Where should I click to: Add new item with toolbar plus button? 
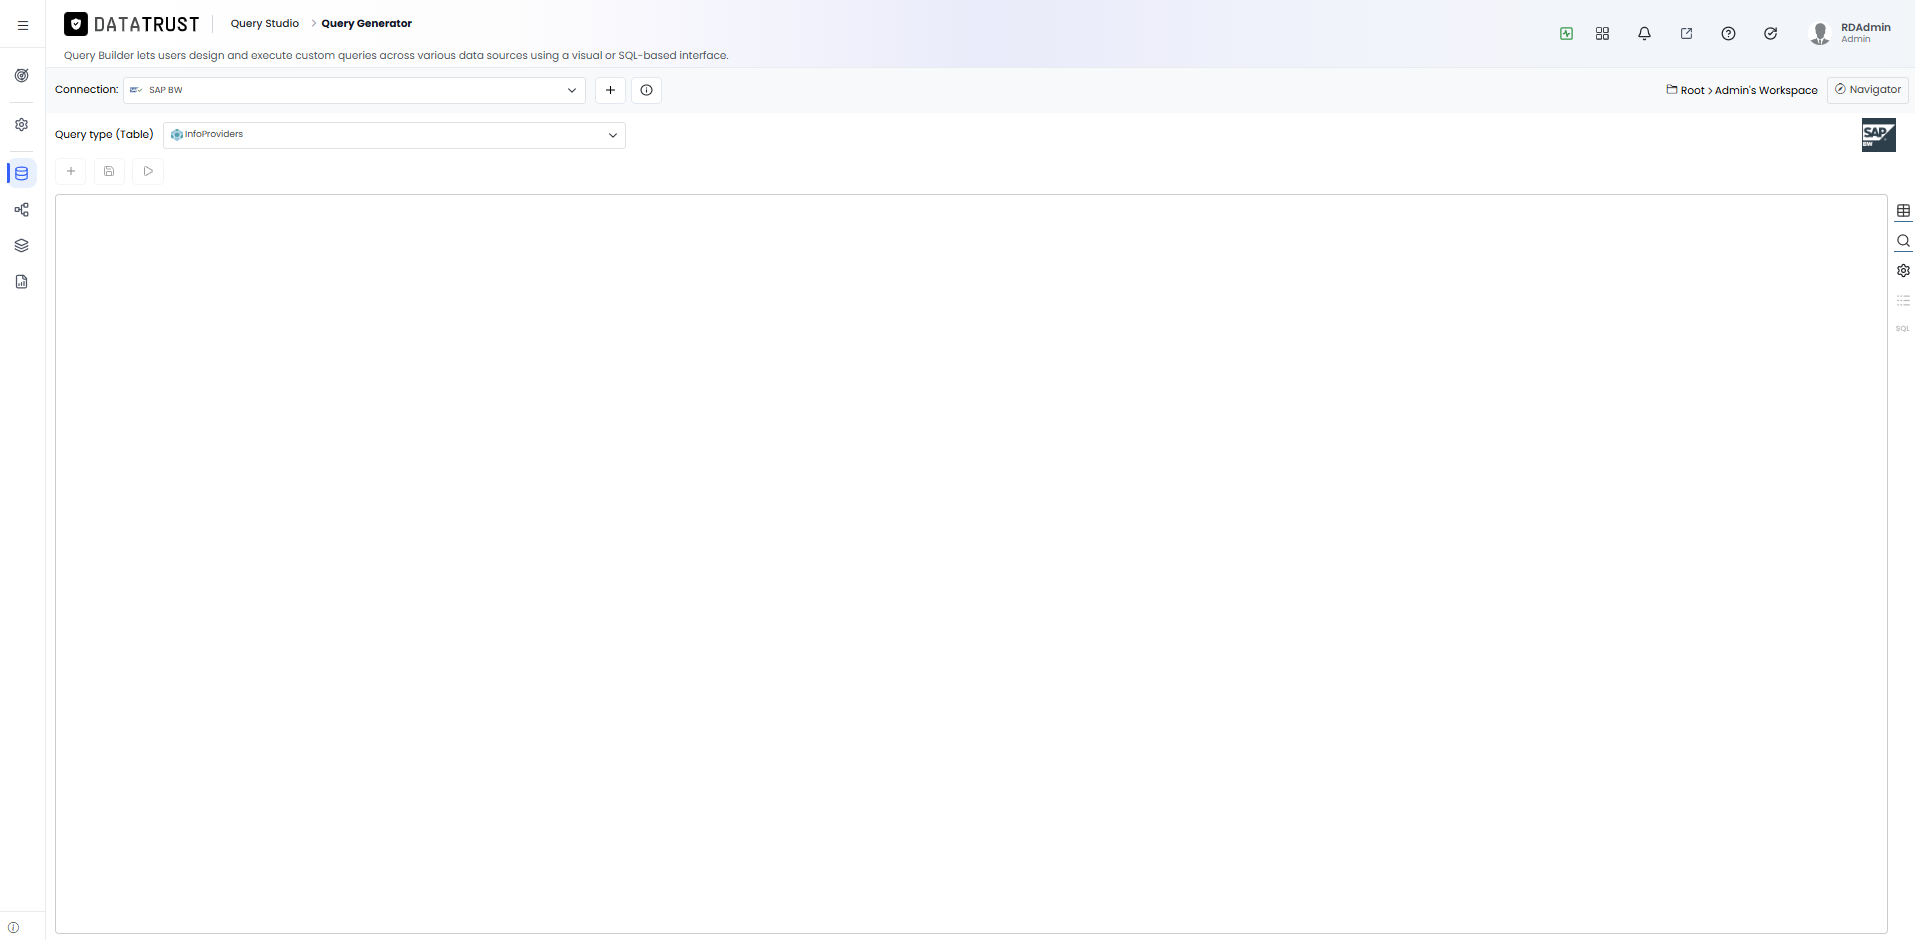click(71, 171)
